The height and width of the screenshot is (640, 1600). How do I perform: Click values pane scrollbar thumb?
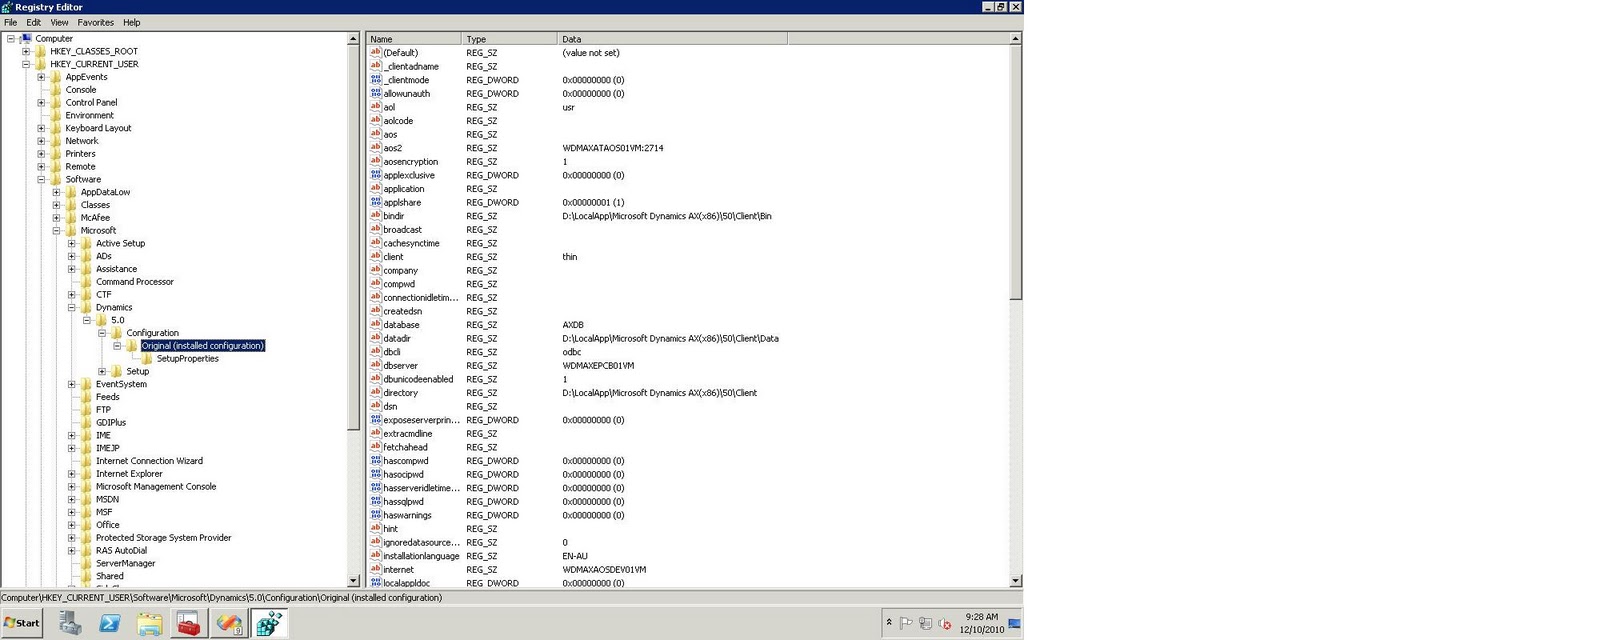pyautogui.click(x=1016, y=172)
